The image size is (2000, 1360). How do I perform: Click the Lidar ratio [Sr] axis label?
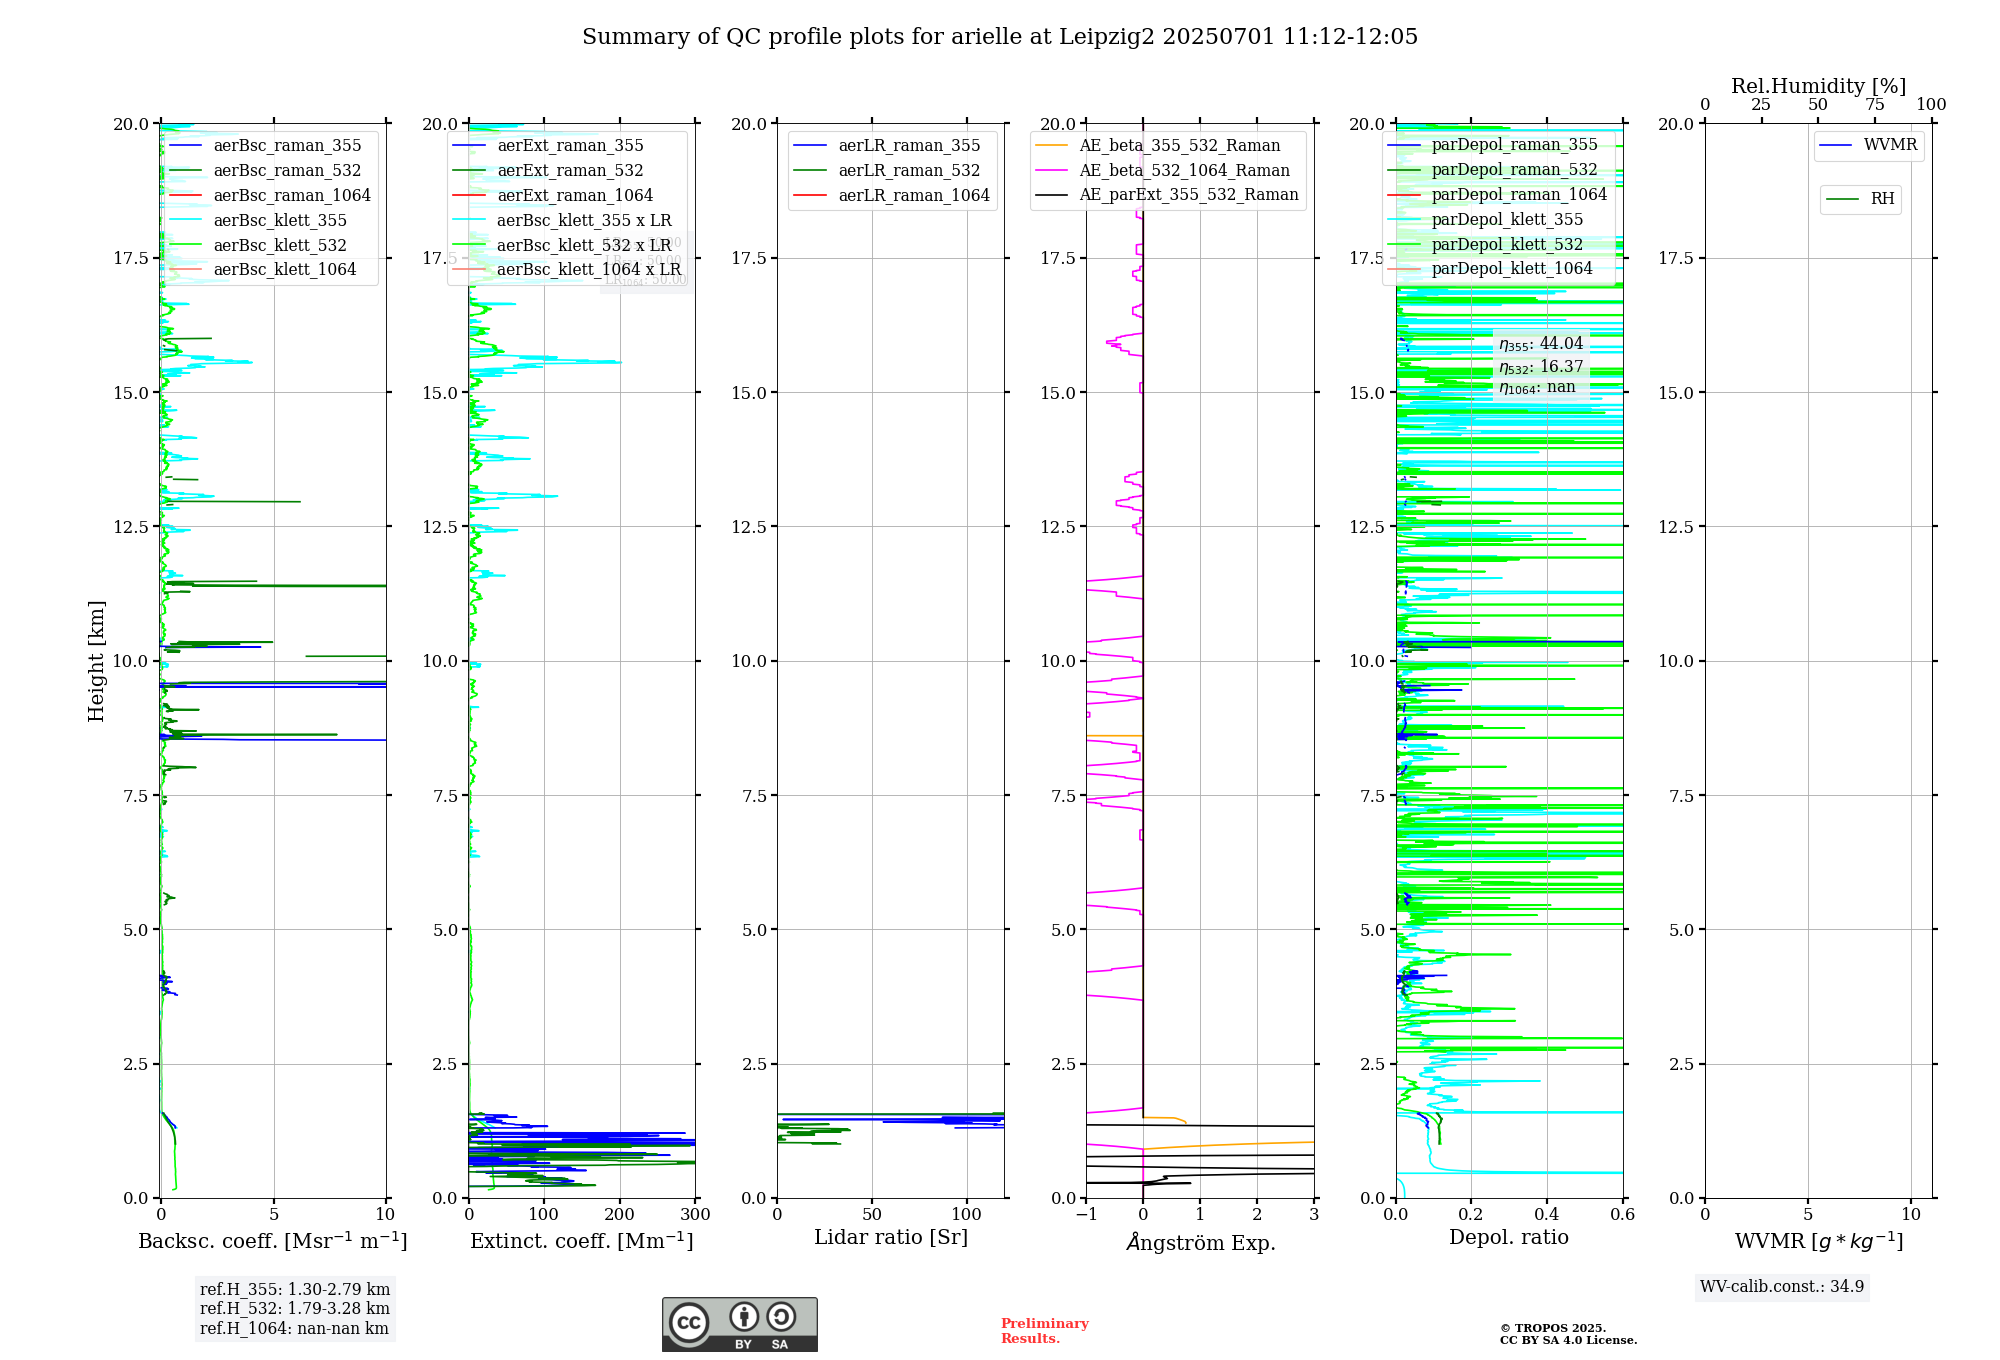pos(891,1238)
